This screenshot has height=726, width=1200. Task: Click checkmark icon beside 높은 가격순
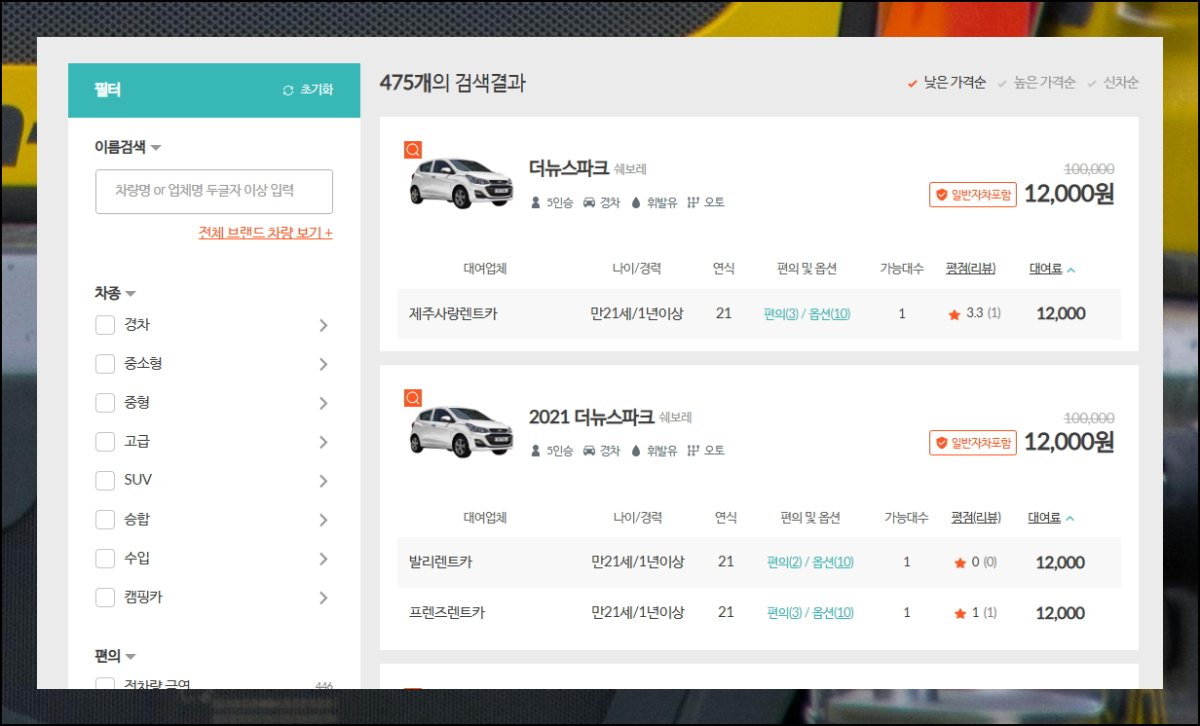[1002, 84]
